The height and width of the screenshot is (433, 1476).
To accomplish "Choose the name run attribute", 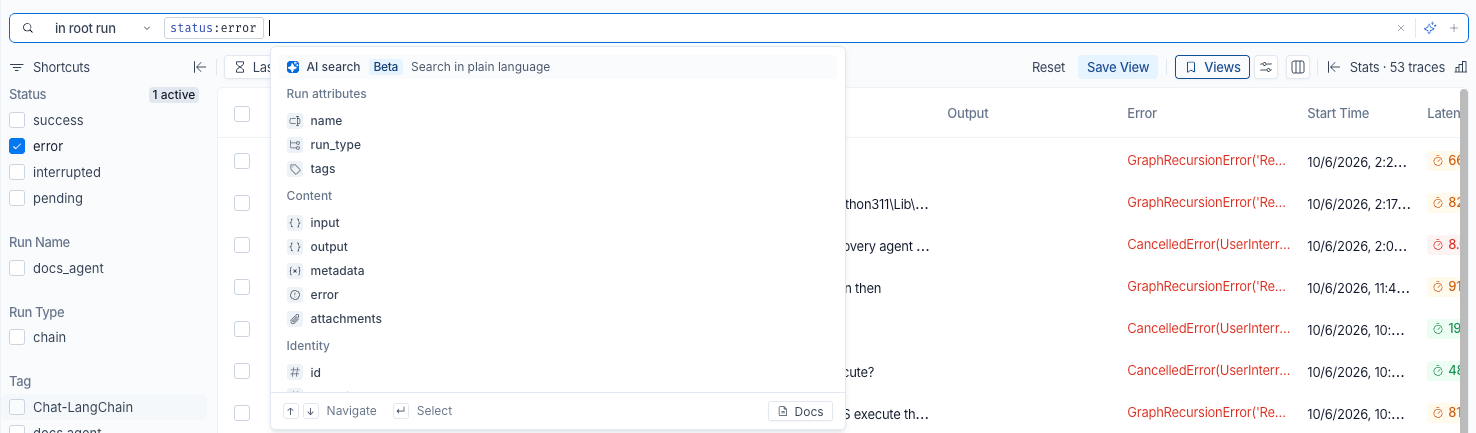I will (x=558, y=121).
